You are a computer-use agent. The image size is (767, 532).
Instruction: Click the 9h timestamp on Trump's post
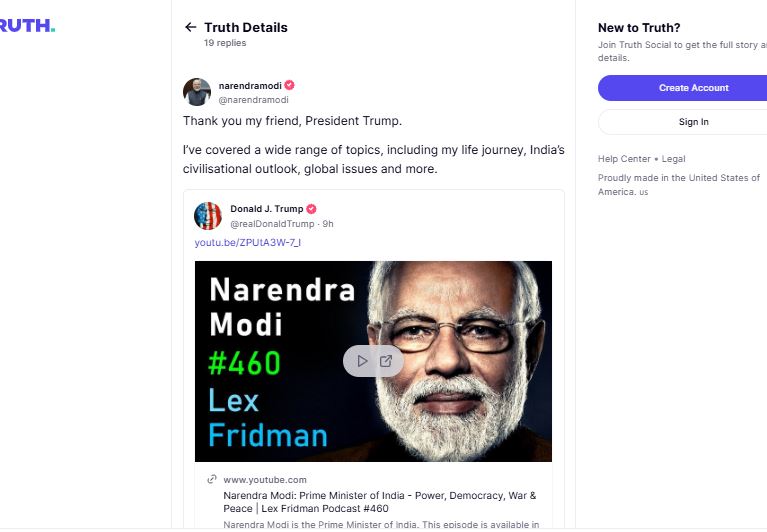pyautogui.click(x=328, y=224)
